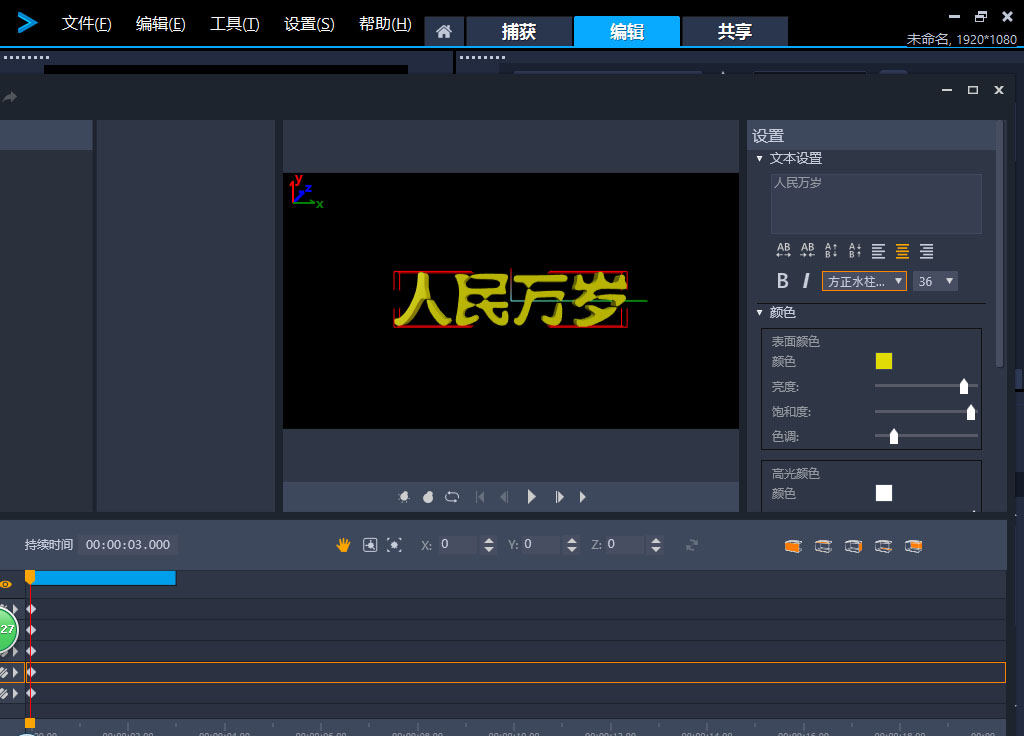Open the white highlight color swatch
Screen dimensions: 1024x736
point(884,493)
